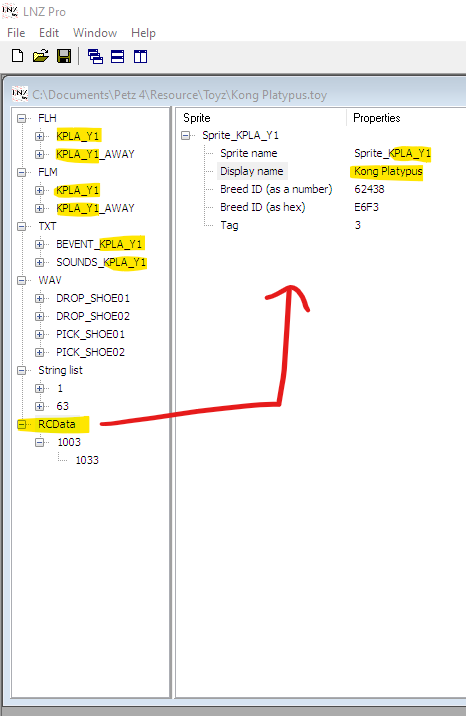Click the Save floppy disk icon

64,56
